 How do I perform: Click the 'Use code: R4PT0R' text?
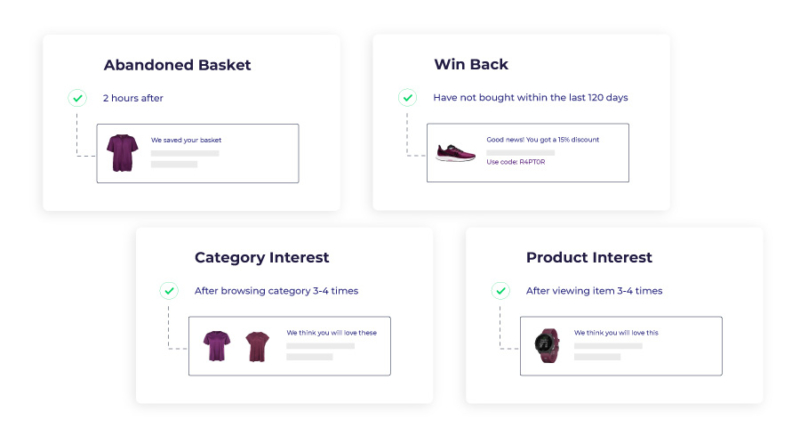(x=516, y=162)
